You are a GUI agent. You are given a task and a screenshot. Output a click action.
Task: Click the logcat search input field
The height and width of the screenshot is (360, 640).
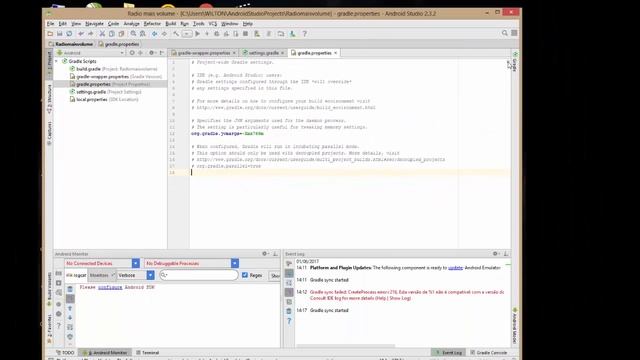click(x=199, y=276)
